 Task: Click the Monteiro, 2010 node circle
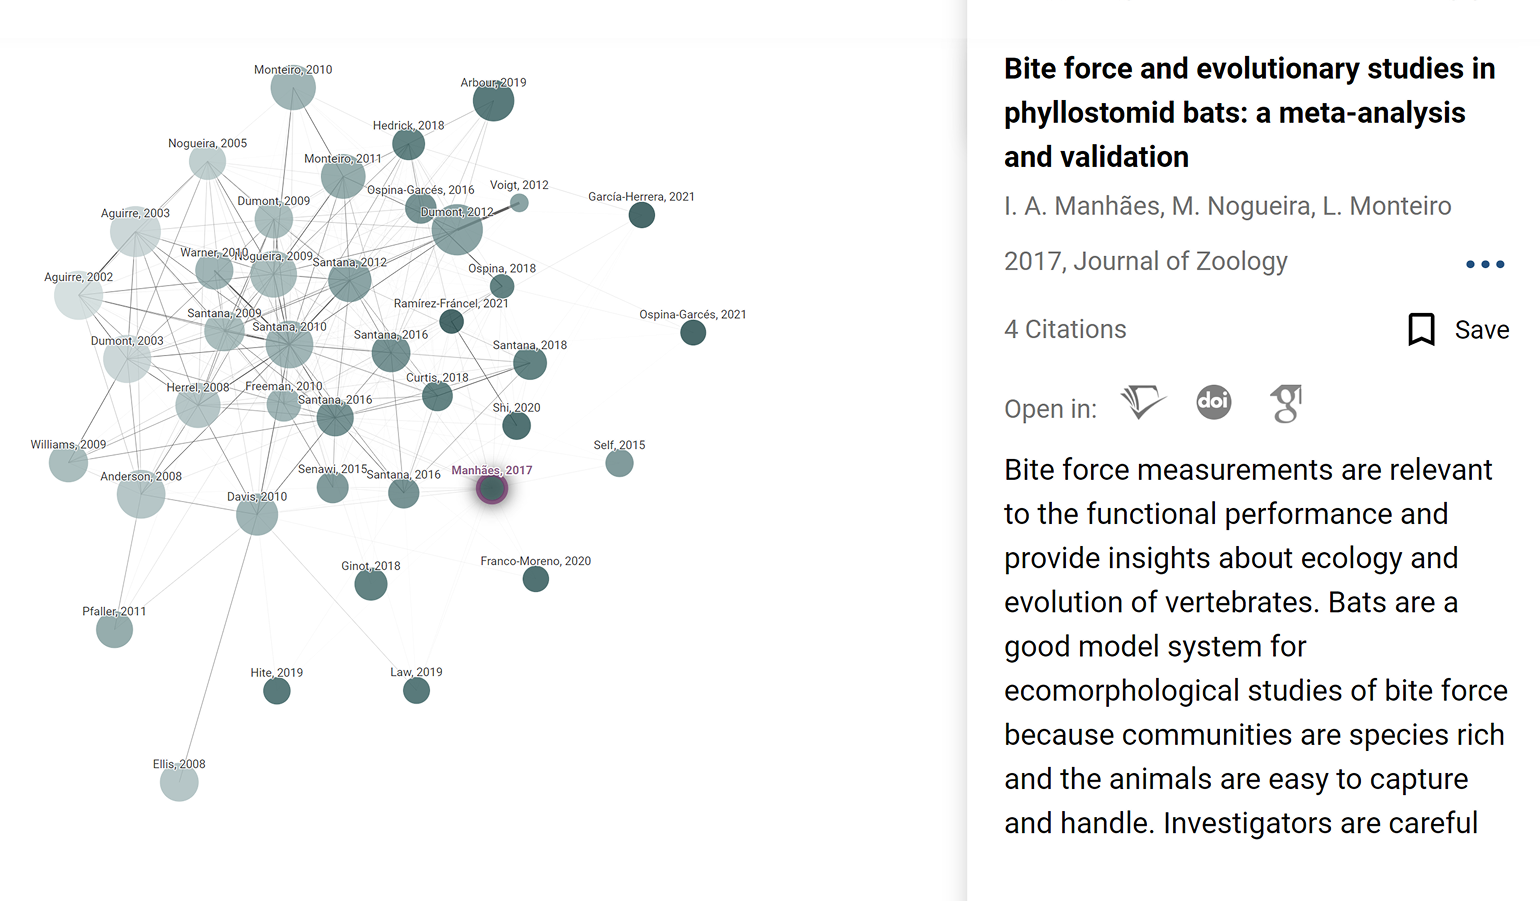(x=293, y=89)
